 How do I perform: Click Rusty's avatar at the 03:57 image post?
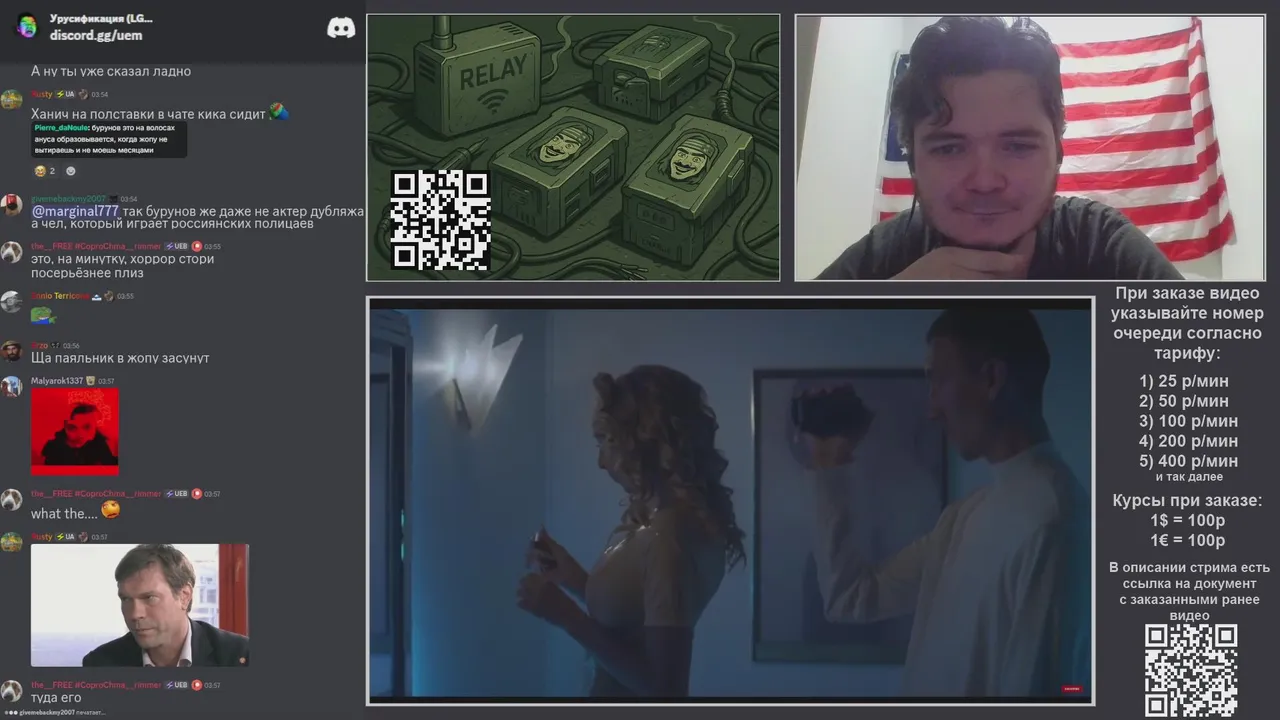[12, 543]
